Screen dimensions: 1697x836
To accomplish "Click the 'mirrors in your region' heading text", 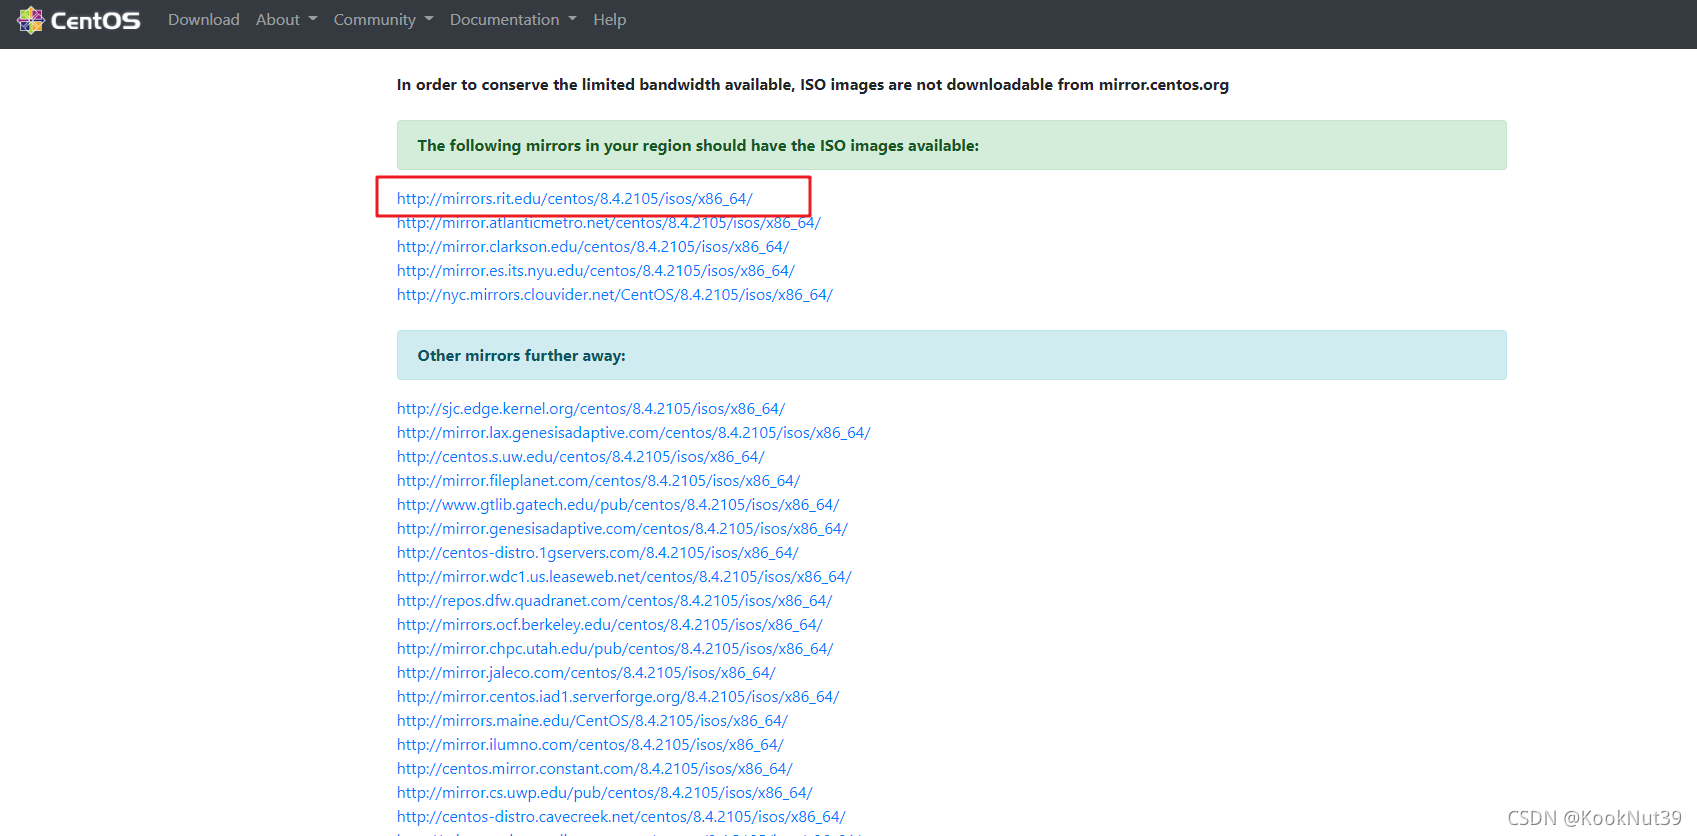I will coord(698,146).
